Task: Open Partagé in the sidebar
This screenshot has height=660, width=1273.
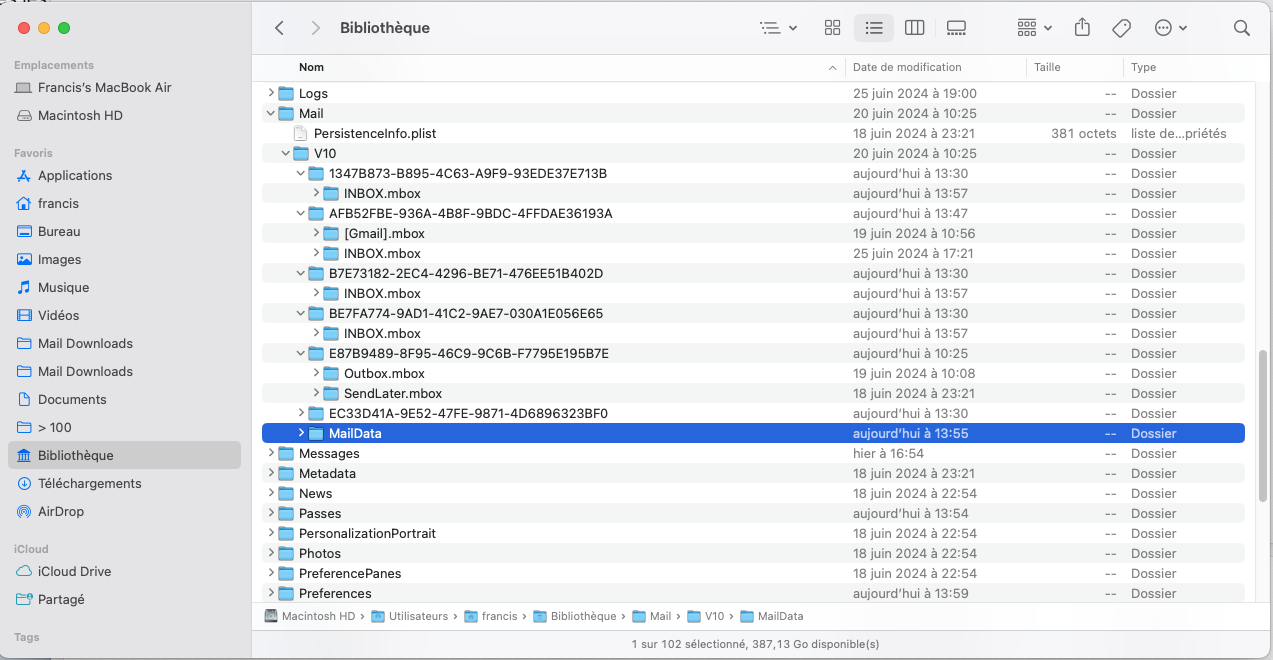Action: tap(61, 599)
